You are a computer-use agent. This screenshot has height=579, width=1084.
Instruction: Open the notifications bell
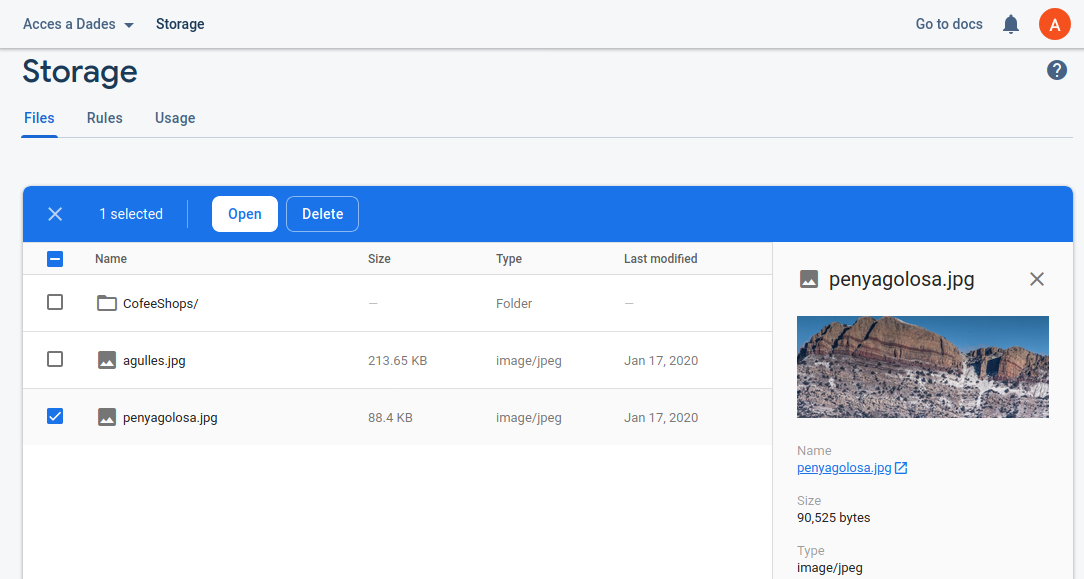1011,24
